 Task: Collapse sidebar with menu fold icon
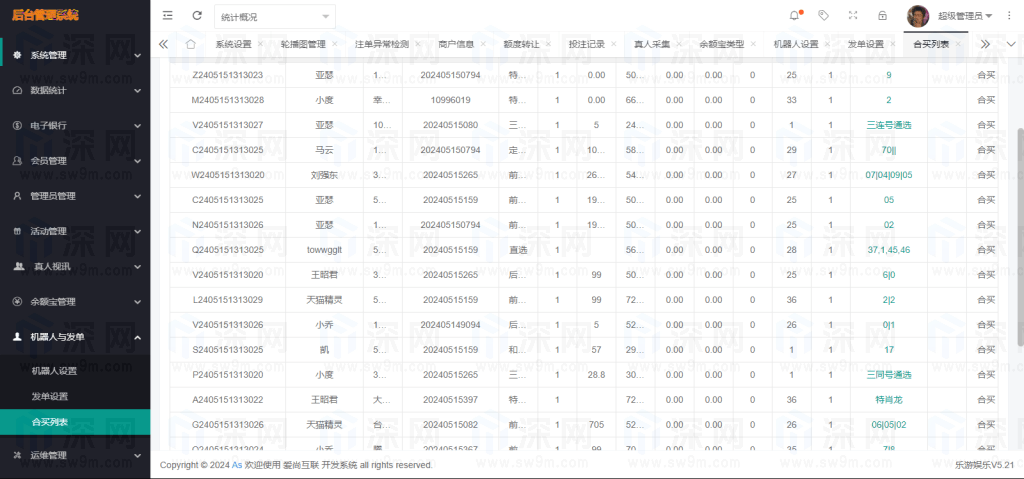168,16
